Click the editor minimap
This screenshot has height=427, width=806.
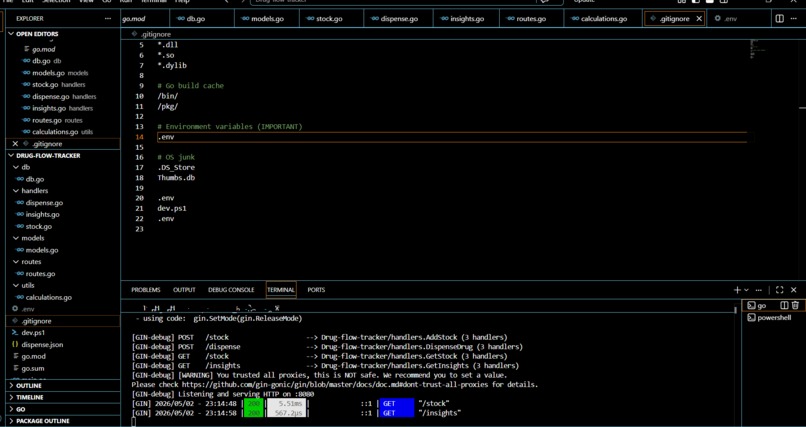759,48
